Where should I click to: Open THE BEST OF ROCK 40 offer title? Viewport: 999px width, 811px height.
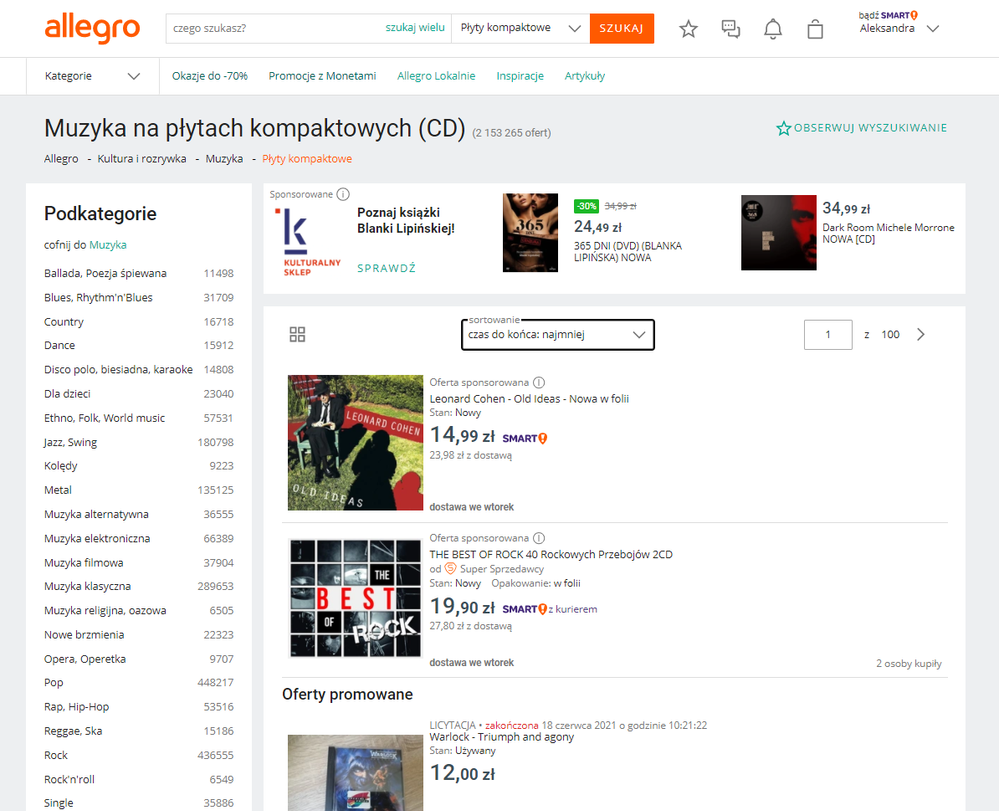click(551, 554)
